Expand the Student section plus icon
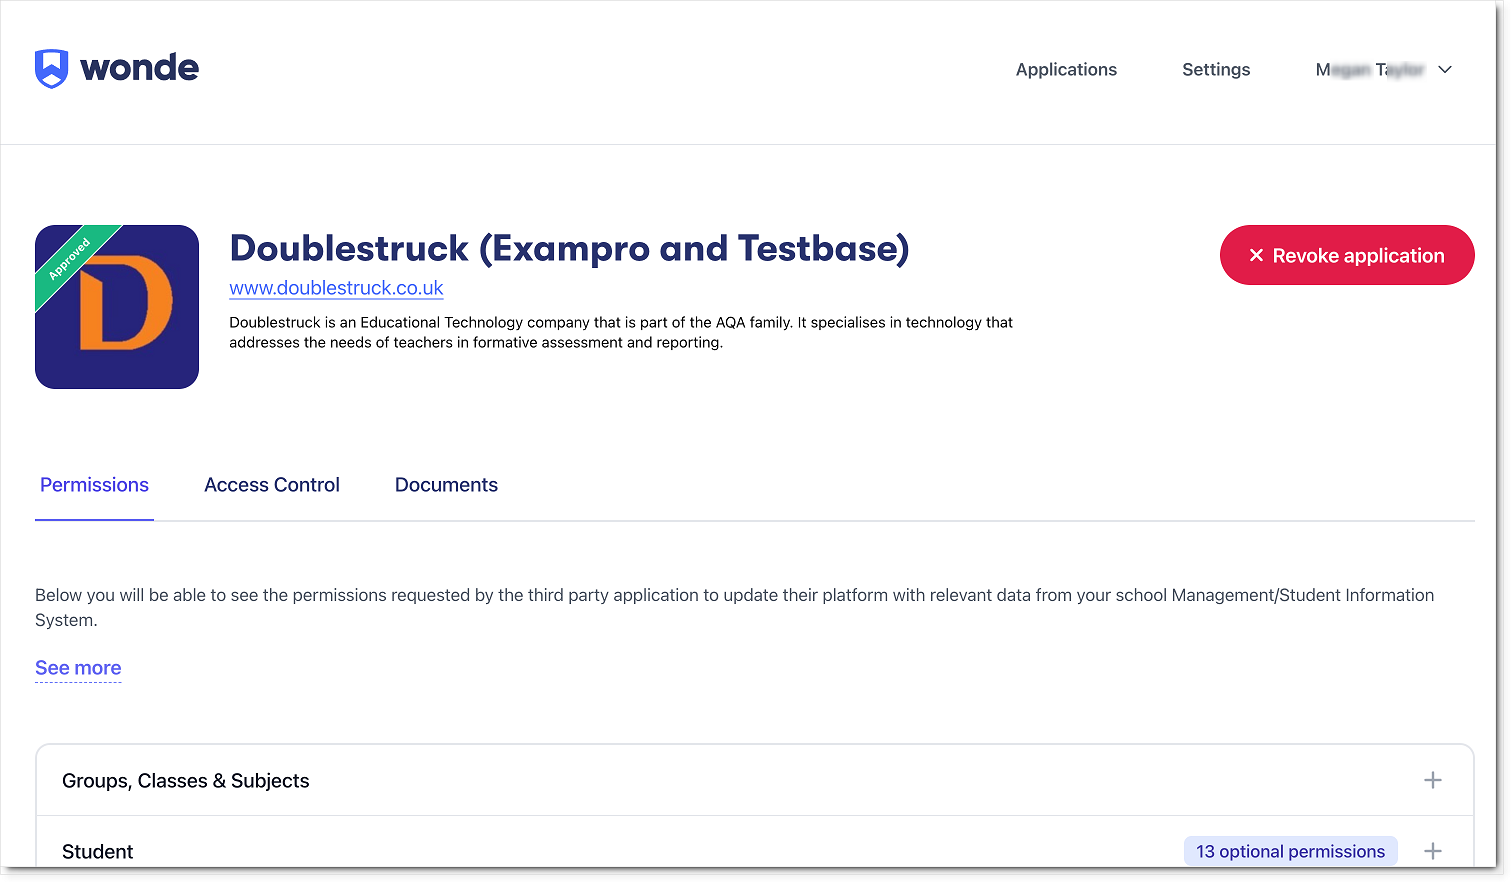Viewport: 1511px width, 882px height. click(x=1433, y=851)
